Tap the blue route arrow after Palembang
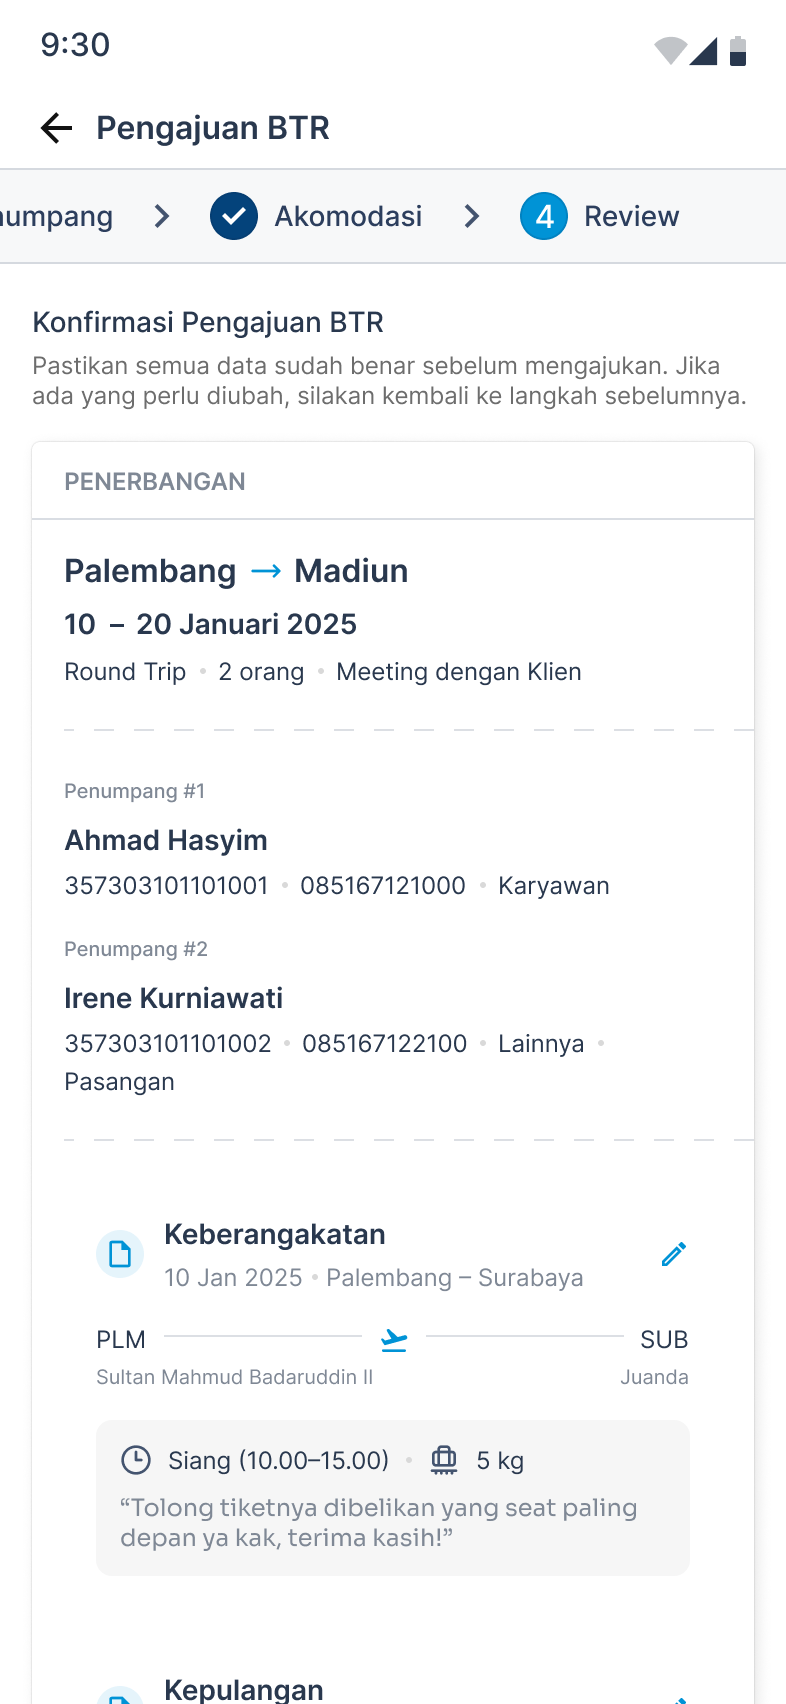Screen dimensions: 786x1704 pyautogui.click(x=266, y=571)
